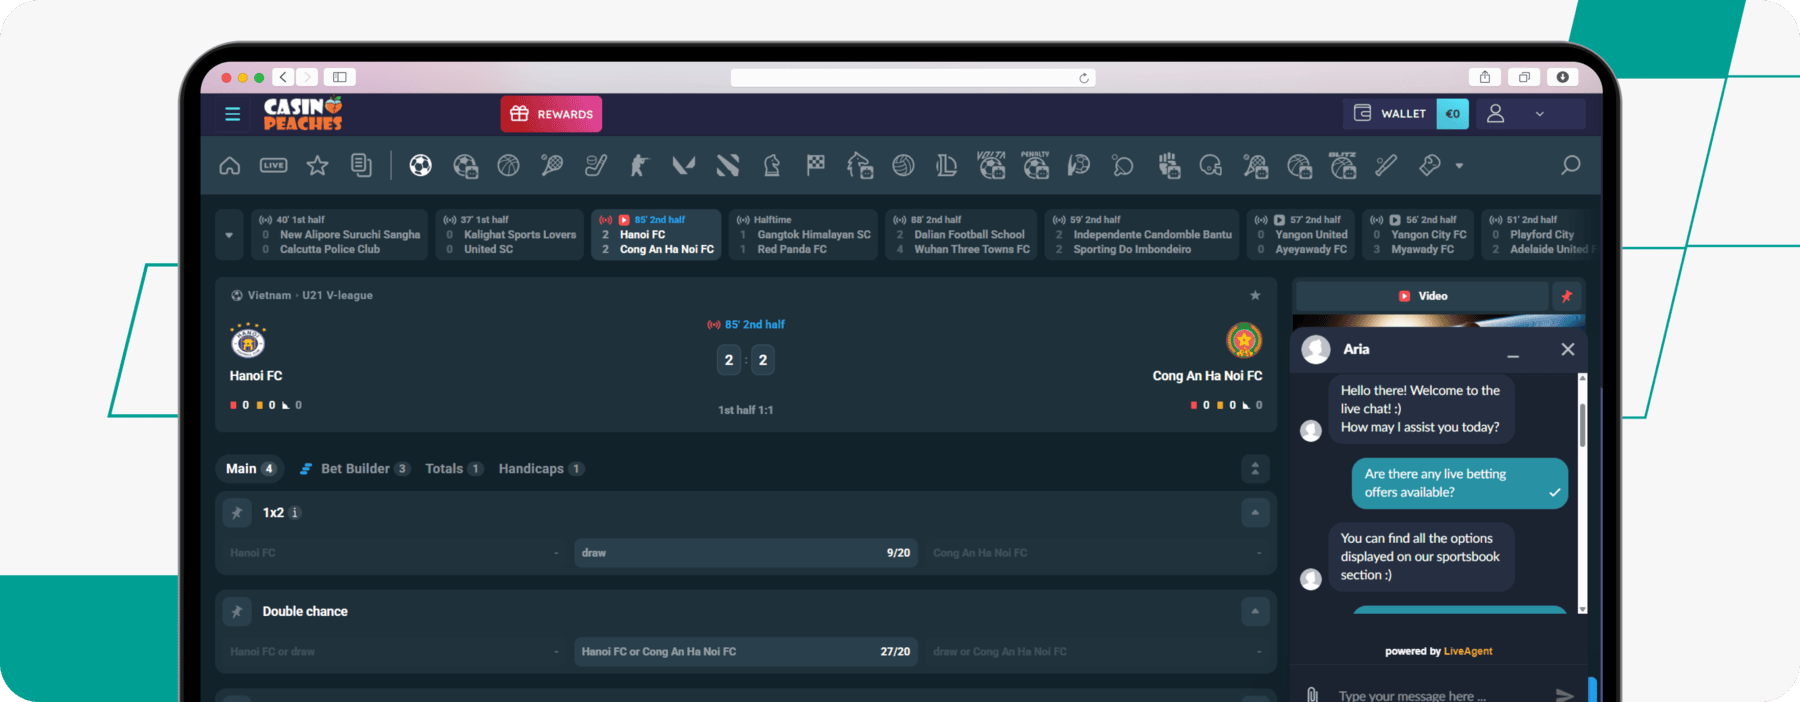Collapse the Double chance market section
The image size is (1800, 702).
[1255, 611]
